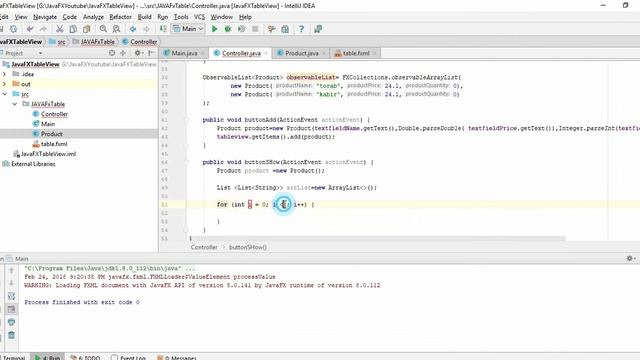
Task: Click Scroll from Source target icon
Action: pyautogui.click(x=112, y=53)
